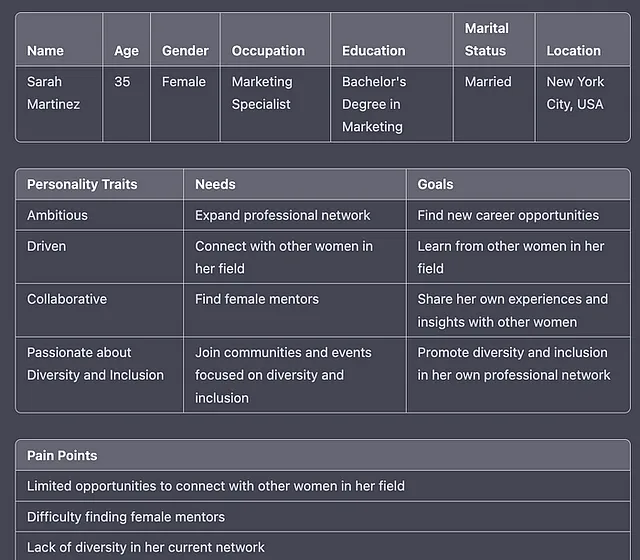Viewport: 640px width, 560px height.
Task: Click the Name column header
Action: point(59,39)
